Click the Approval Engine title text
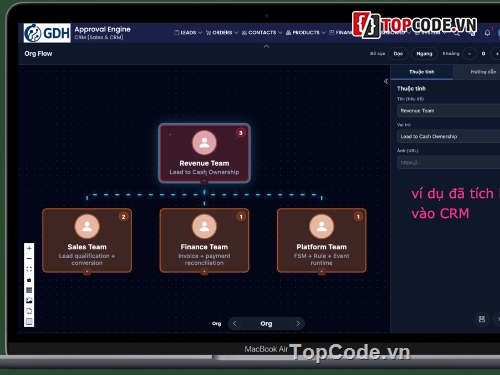The image size is (500, 375). pos(102,29)
